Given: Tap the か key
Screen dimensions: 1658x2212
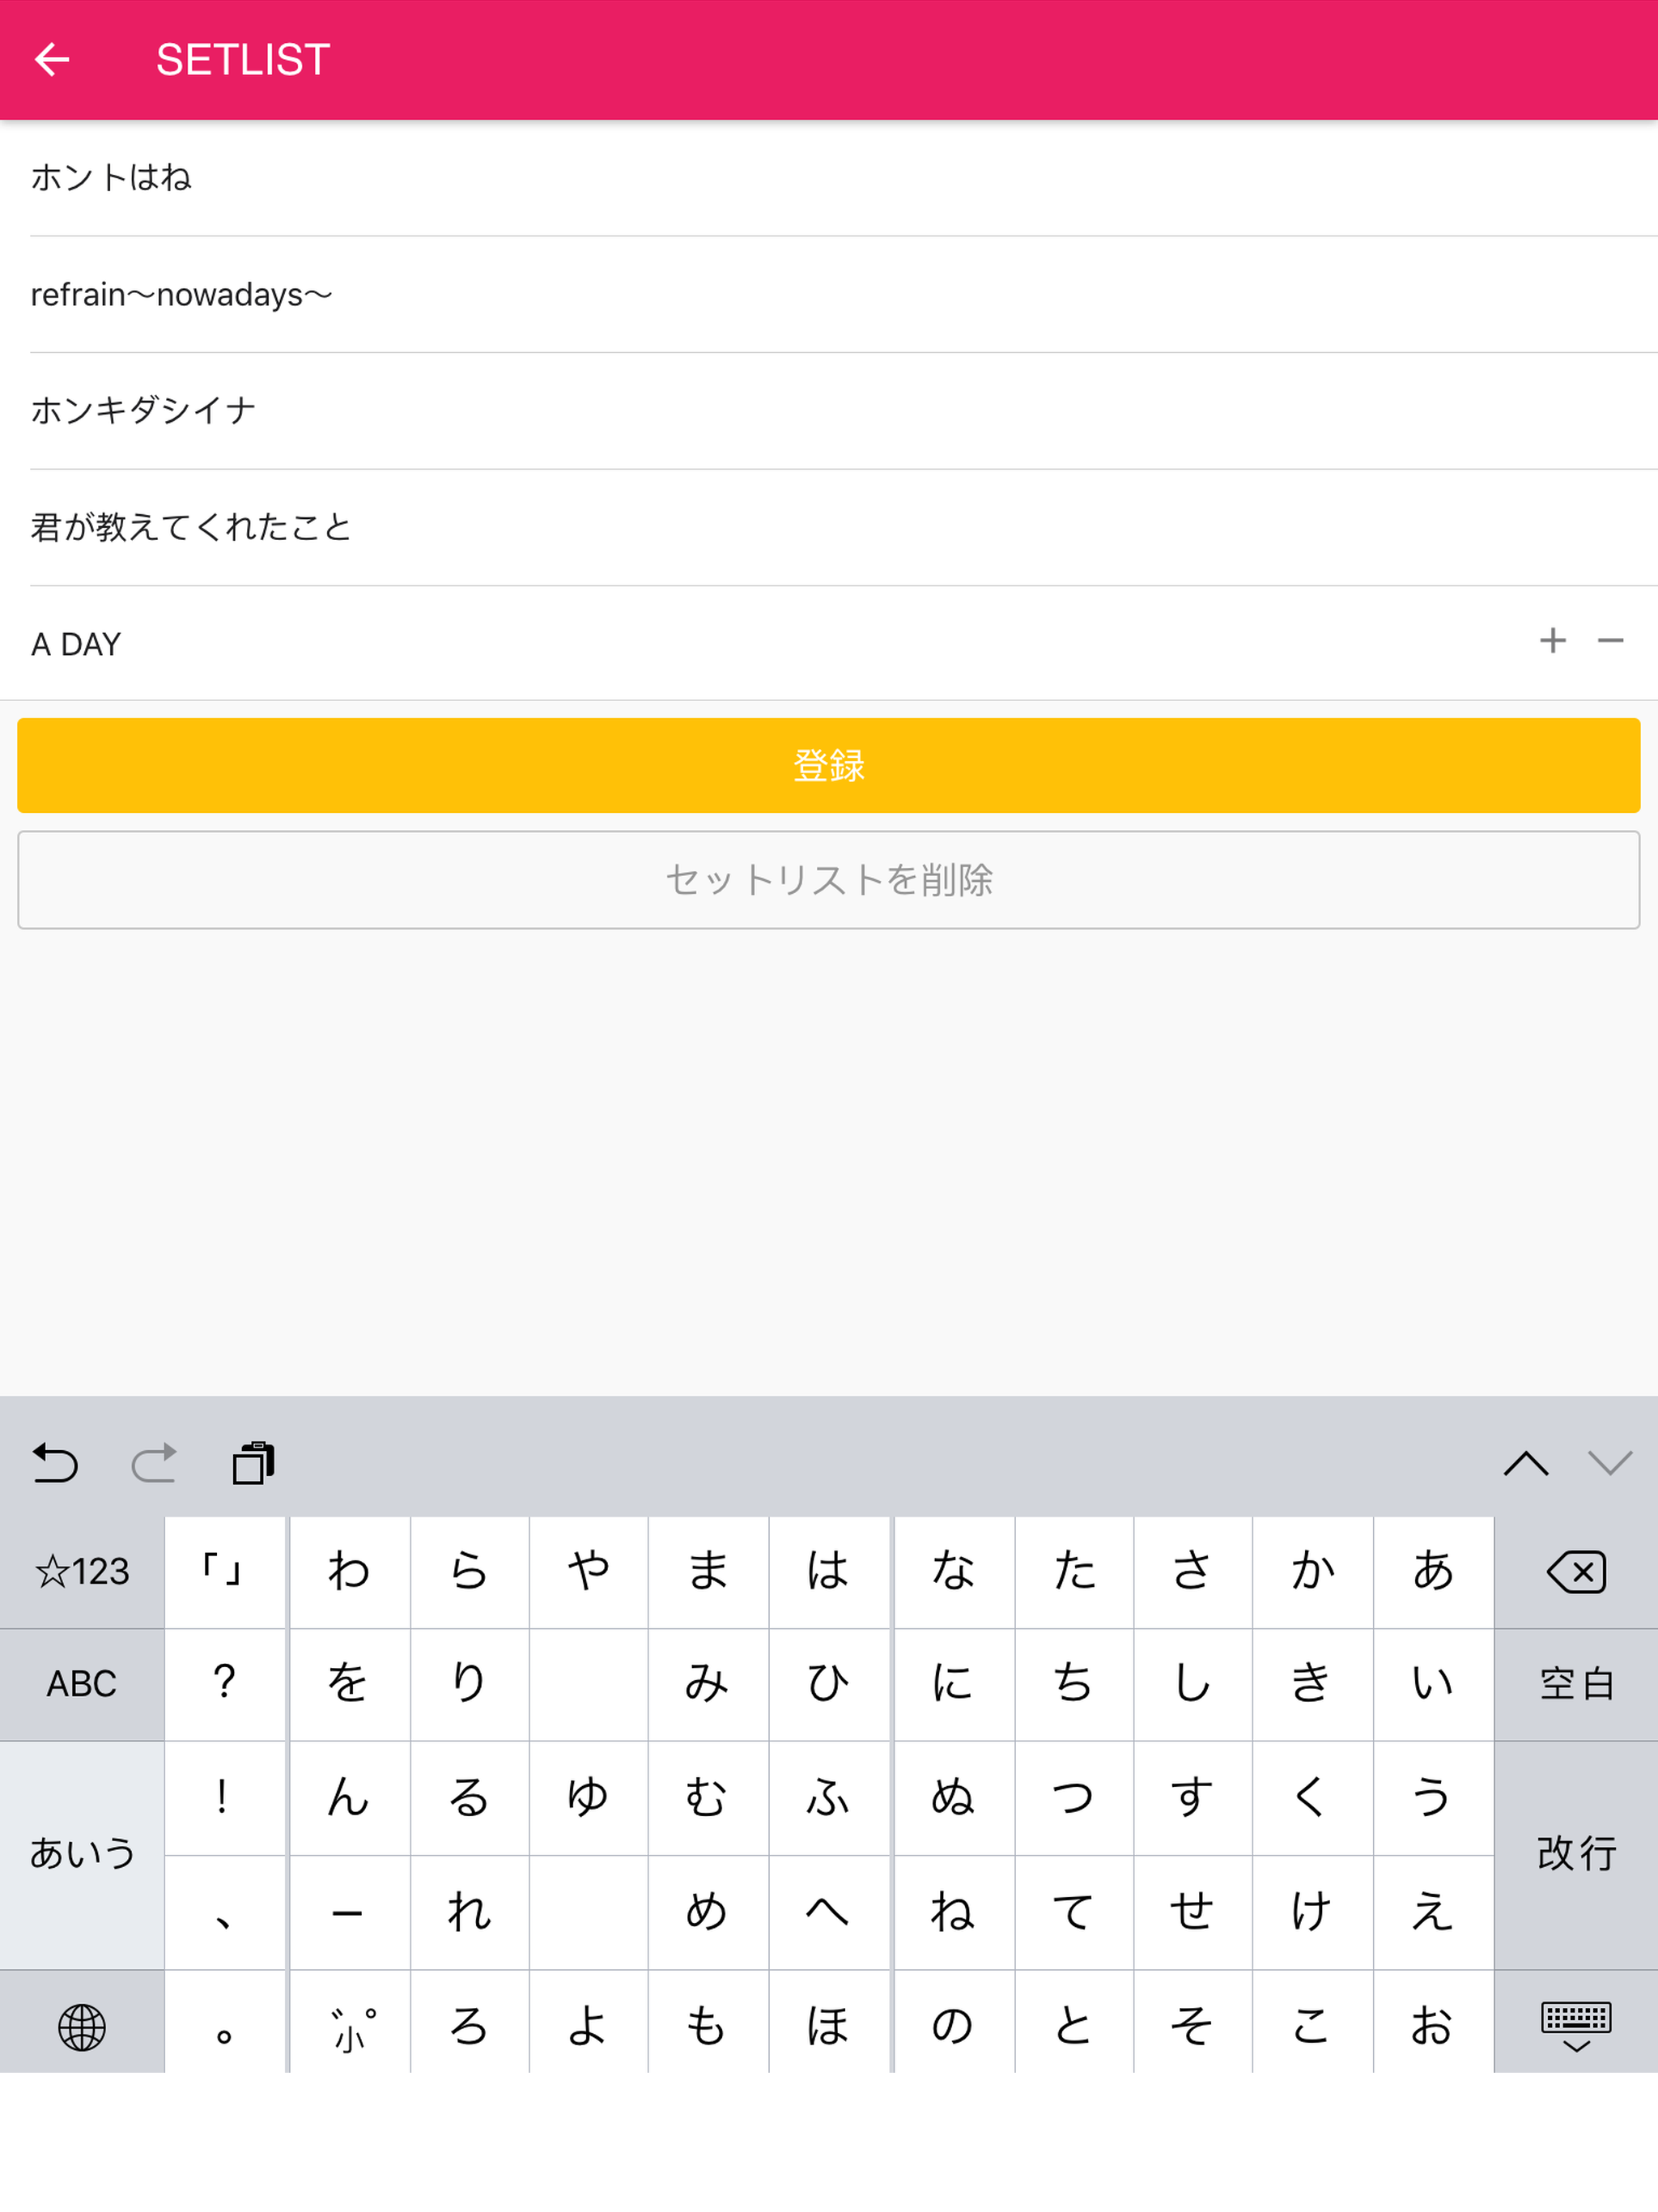Looking at the screenshot, I should click(1312, 1572).
